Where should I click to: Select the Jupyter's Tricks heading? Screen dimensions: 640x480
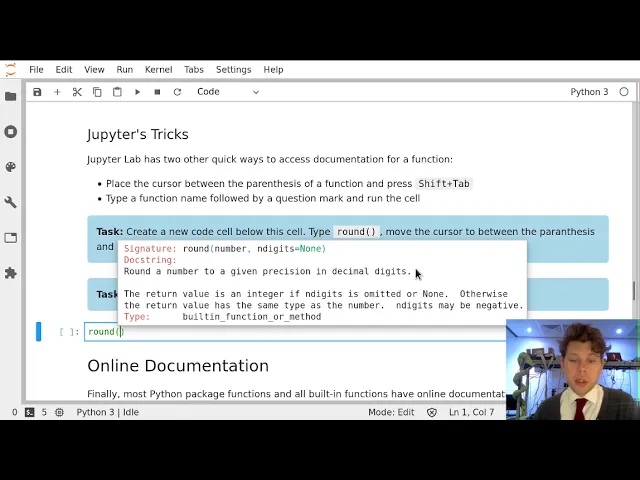[138, 134]
